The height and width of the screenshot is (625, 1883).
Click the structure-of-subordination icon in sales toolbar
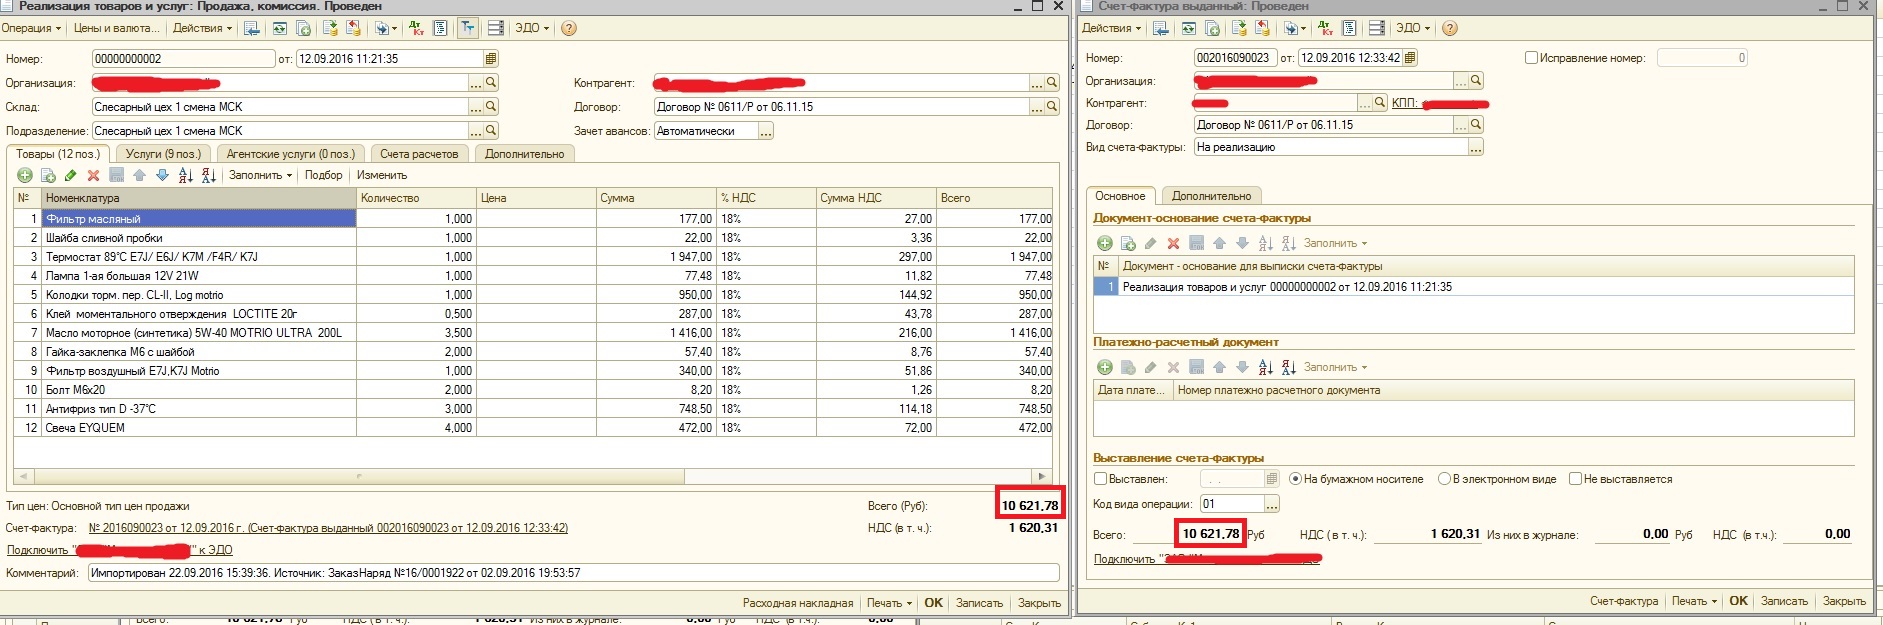tap(440, 28)
